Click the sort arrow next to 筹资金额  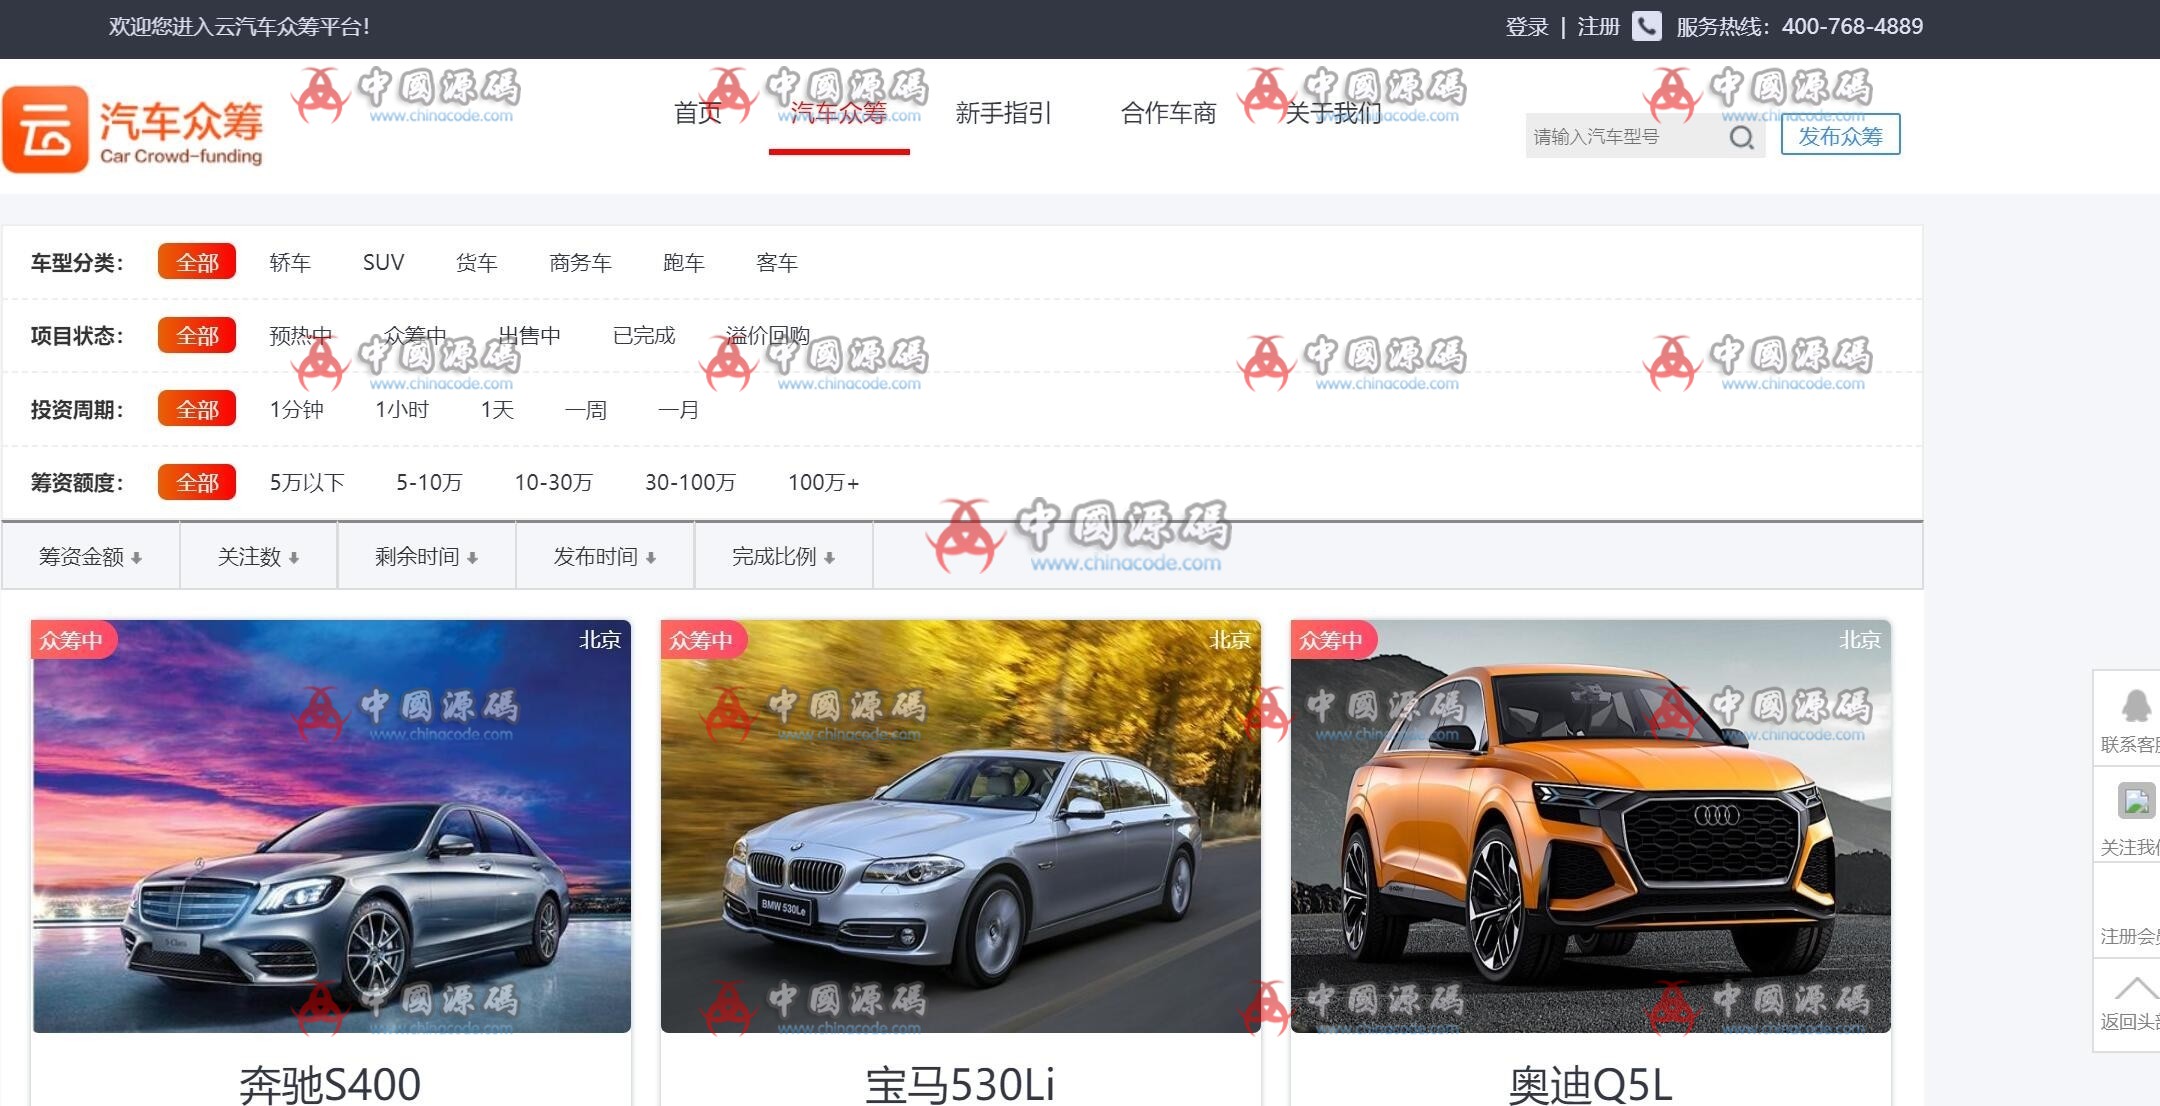click(x=136, y=557)
